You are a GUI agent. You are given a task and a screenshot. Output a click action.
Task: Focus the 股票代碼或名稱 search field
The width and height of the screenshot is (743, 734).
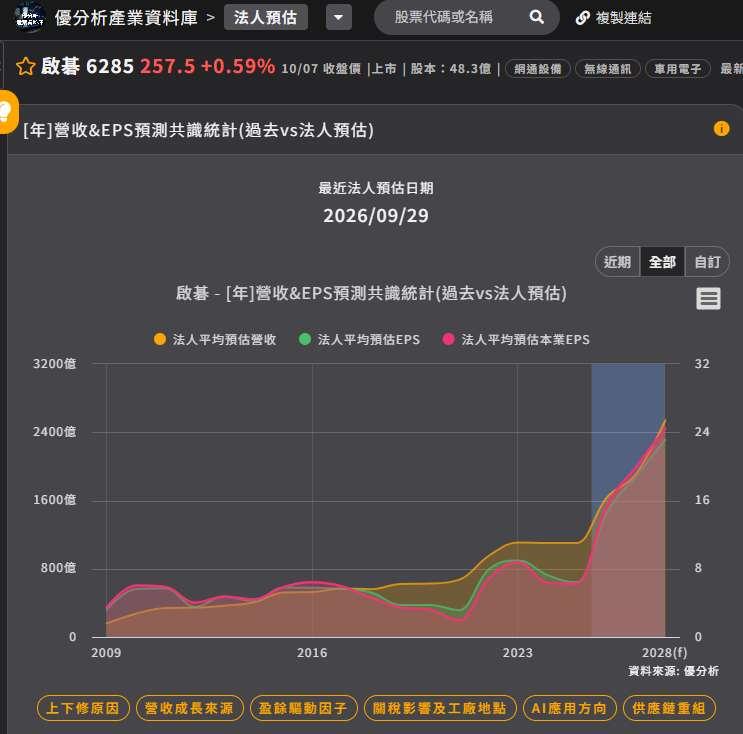444,18
